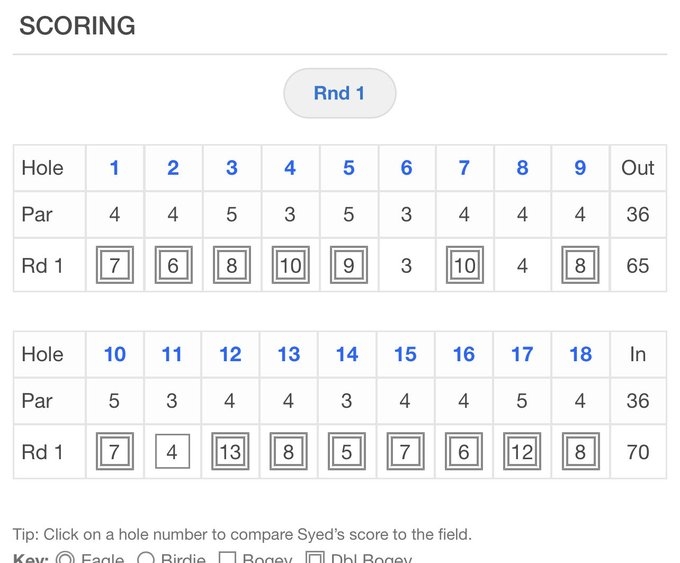
Task: Click hole number 4 link
Action: click(x=290, y=168)
